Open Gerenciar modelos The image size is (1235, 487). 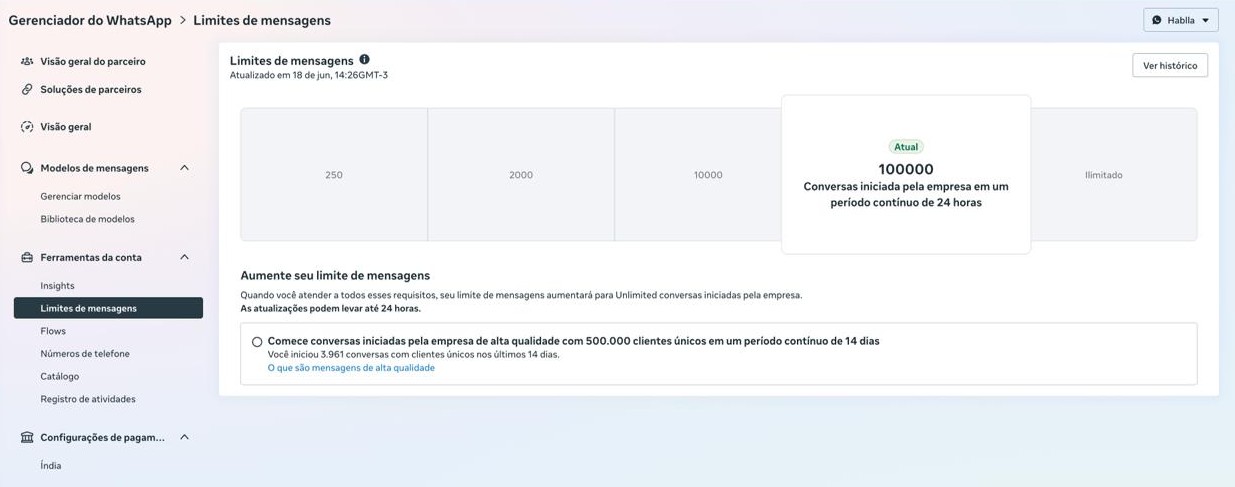point(80,196)
